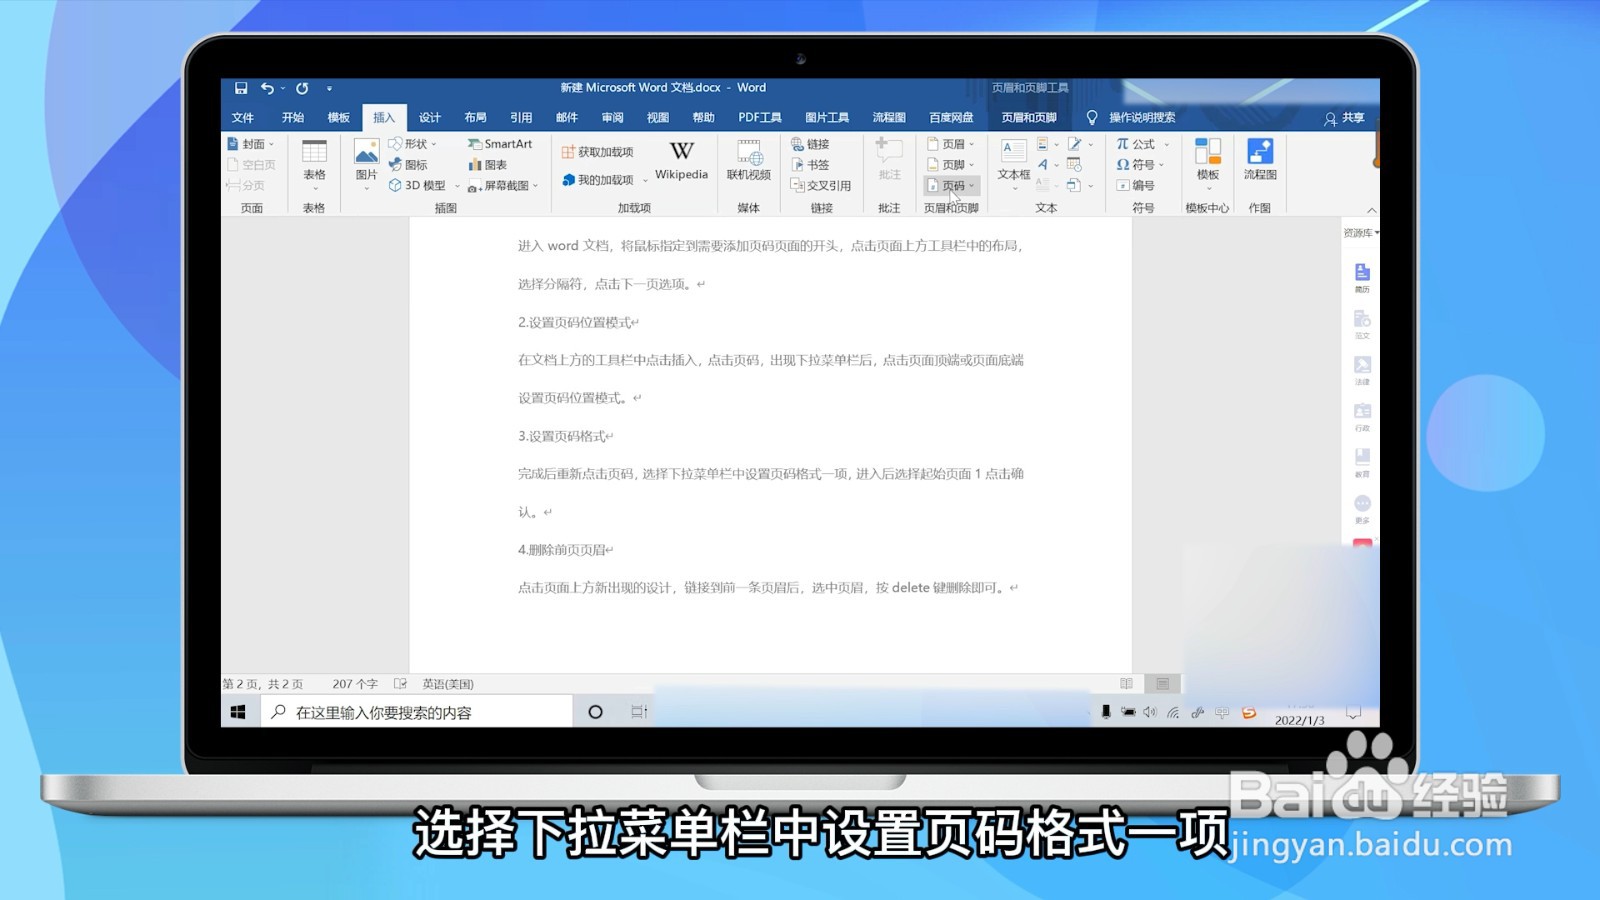Open the Wikipedia add-in
Viewport: 1600px width, 900px height.
coord(681,161)
